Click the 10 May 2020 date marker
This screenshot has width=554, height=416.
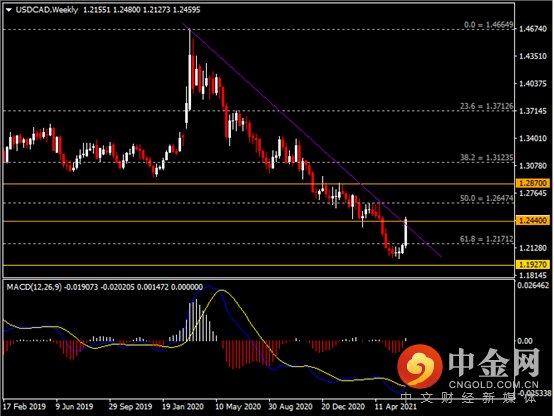(x=238, y=406)
